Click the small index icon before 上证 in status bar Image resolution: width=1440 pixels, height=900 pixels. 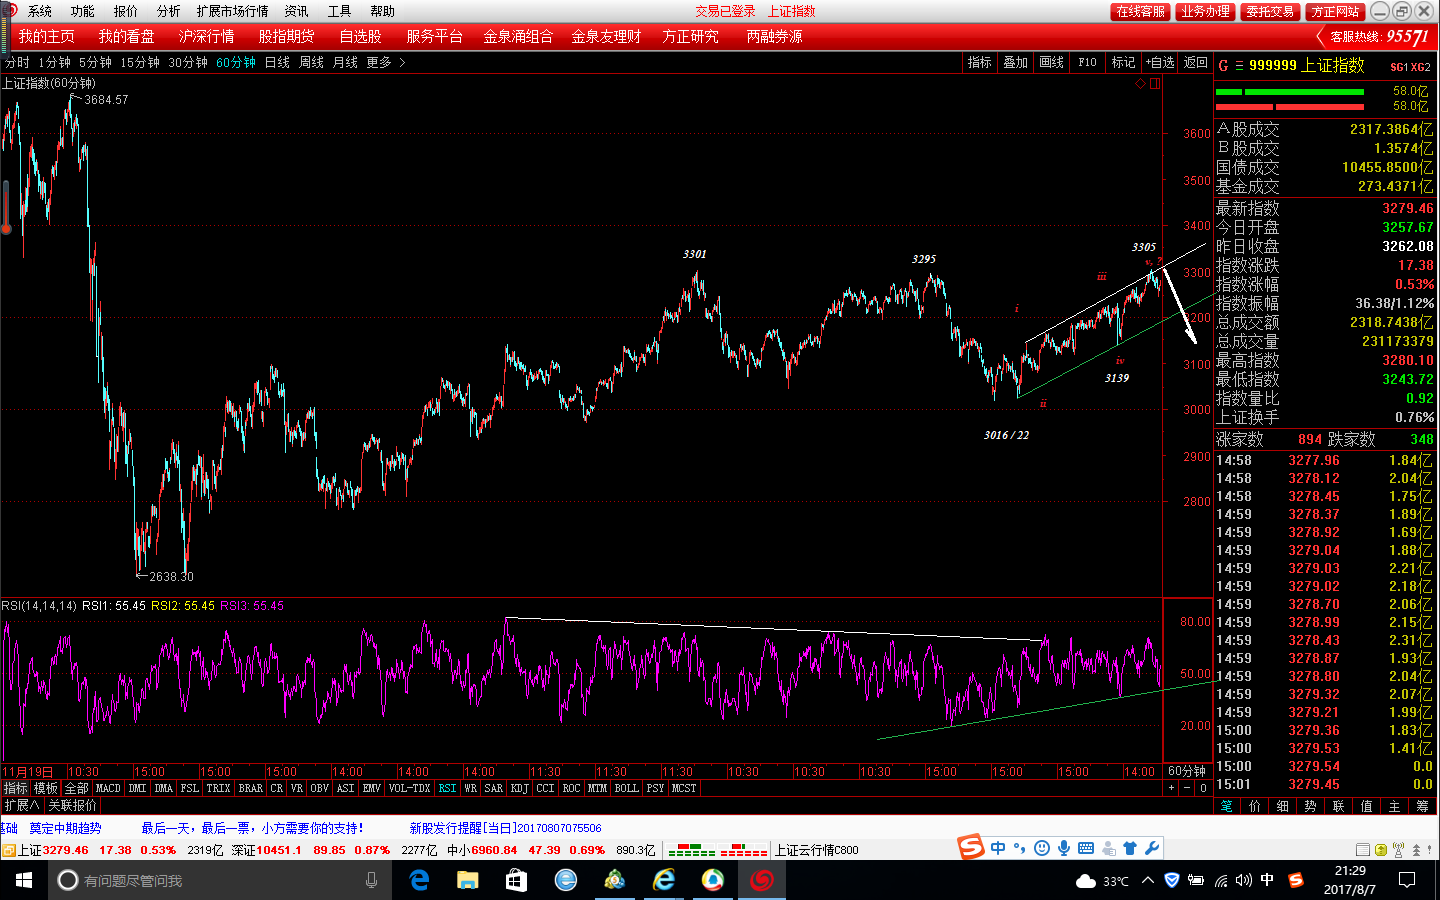pyautogui.click(x=8, y=850)
